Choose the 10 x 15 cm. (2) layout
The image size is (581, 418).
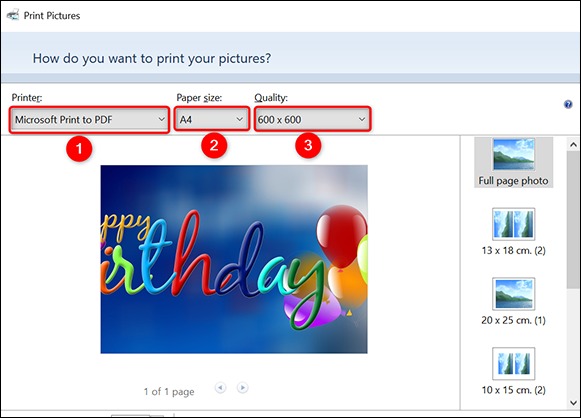pos(514,371)
